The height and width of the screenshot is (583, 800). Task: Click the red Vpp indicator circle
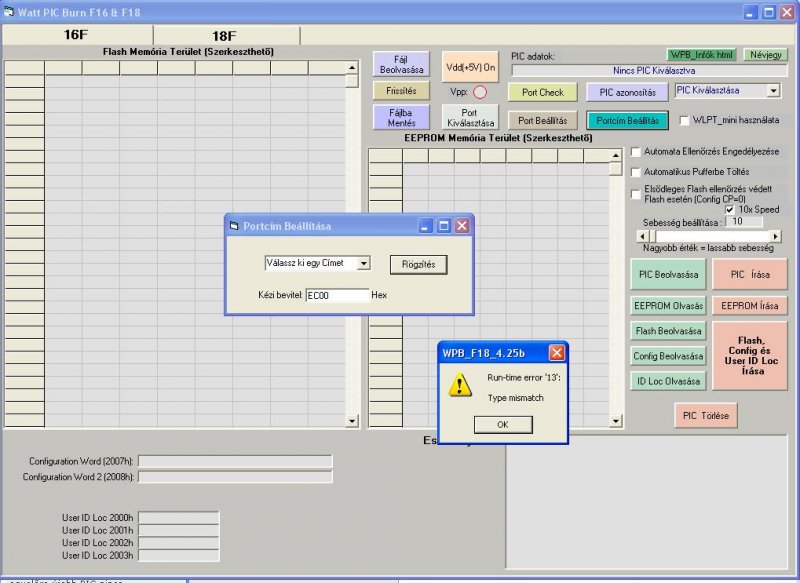coord(480,92)
